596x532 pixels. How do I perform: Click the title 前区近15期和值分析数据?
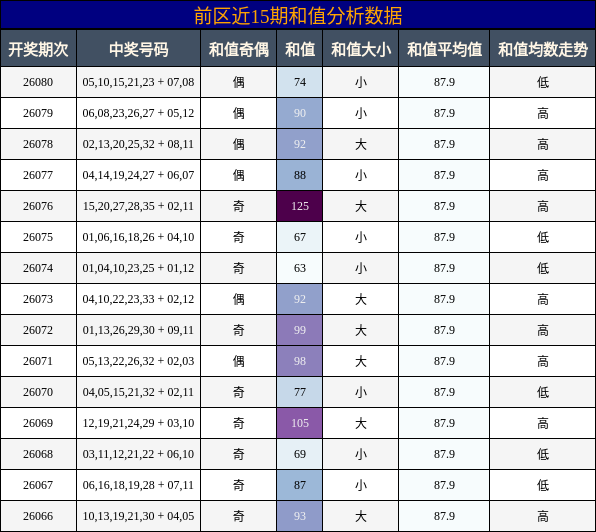click(x=298, y=16)
